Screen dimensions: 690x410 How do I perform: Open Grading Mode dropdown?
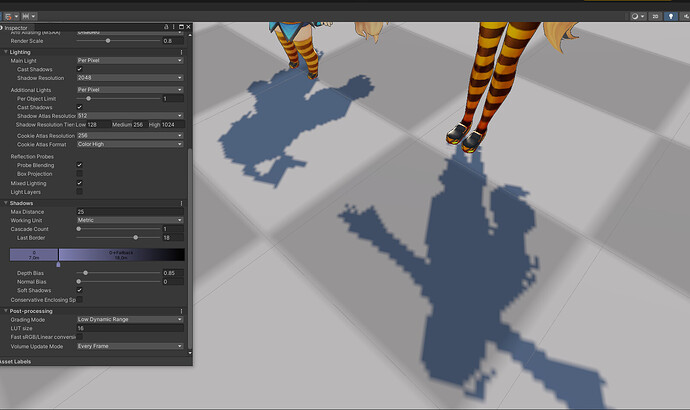pyautogui.click(x=130, y=319)
